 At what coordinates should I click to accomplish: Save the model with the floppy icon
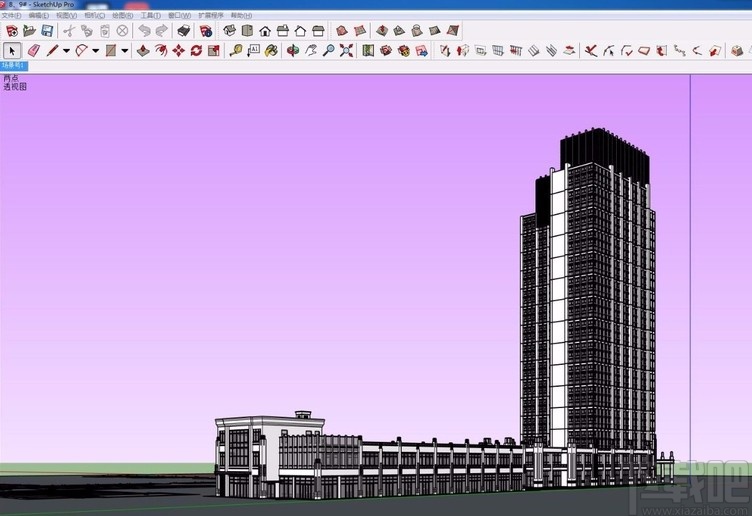click(47, 31)
